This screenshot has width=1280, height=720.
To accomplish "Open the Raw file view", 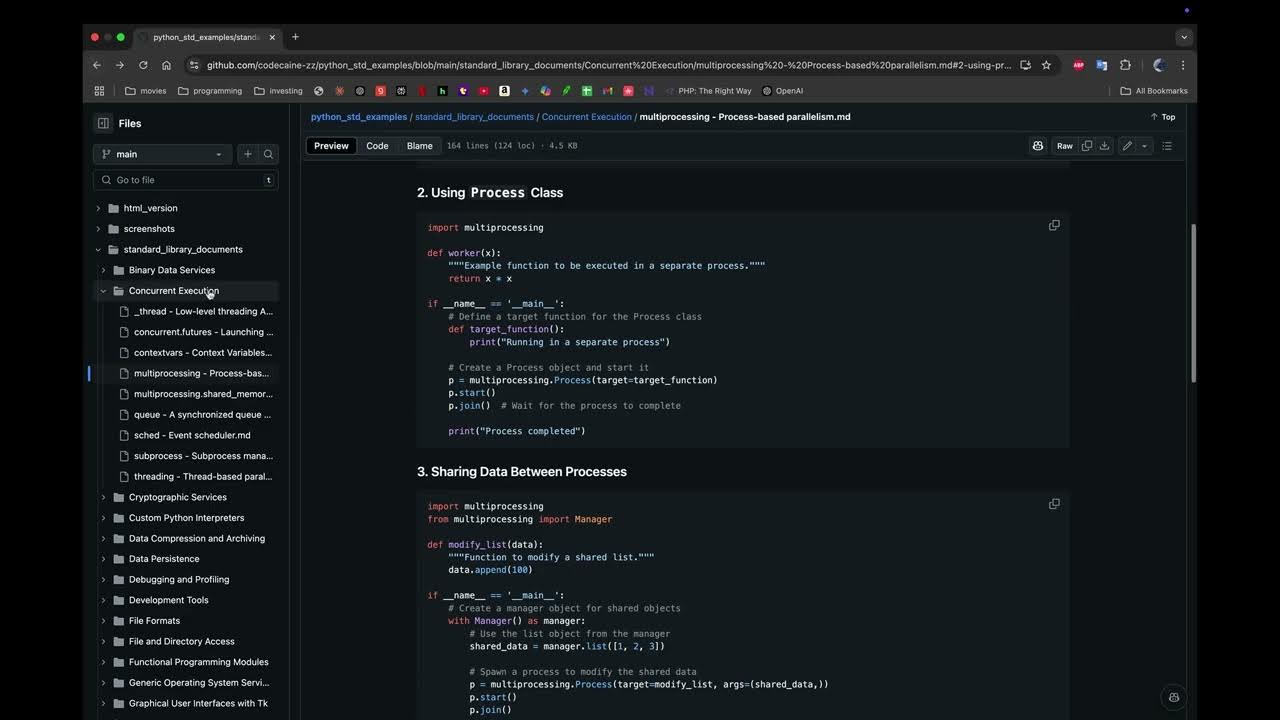I will (x=1065, y=146).
